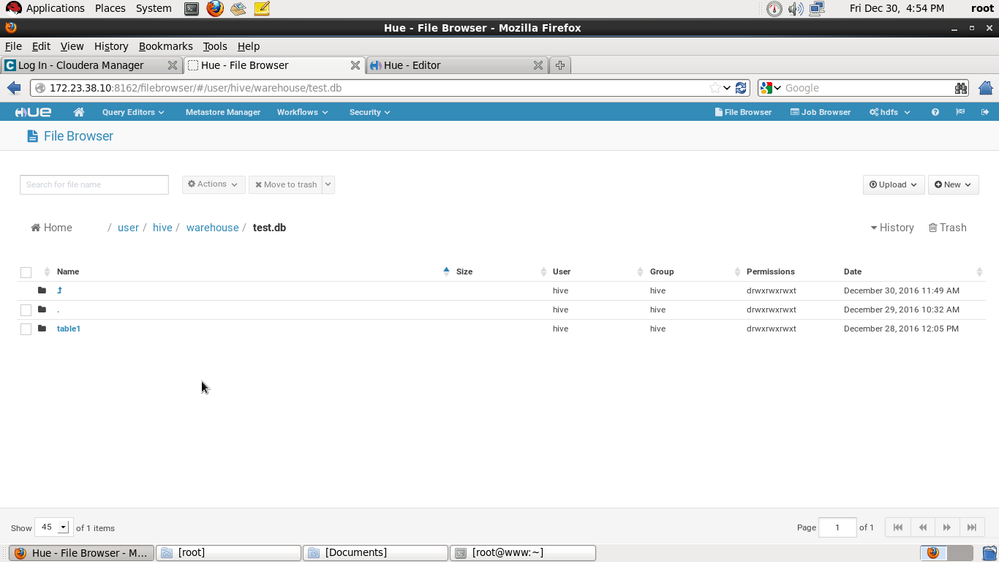Image resolution: width=999 pixels, height=562 pixels.
Task: Expand the History path dropdown
Action: coord(892,227)
